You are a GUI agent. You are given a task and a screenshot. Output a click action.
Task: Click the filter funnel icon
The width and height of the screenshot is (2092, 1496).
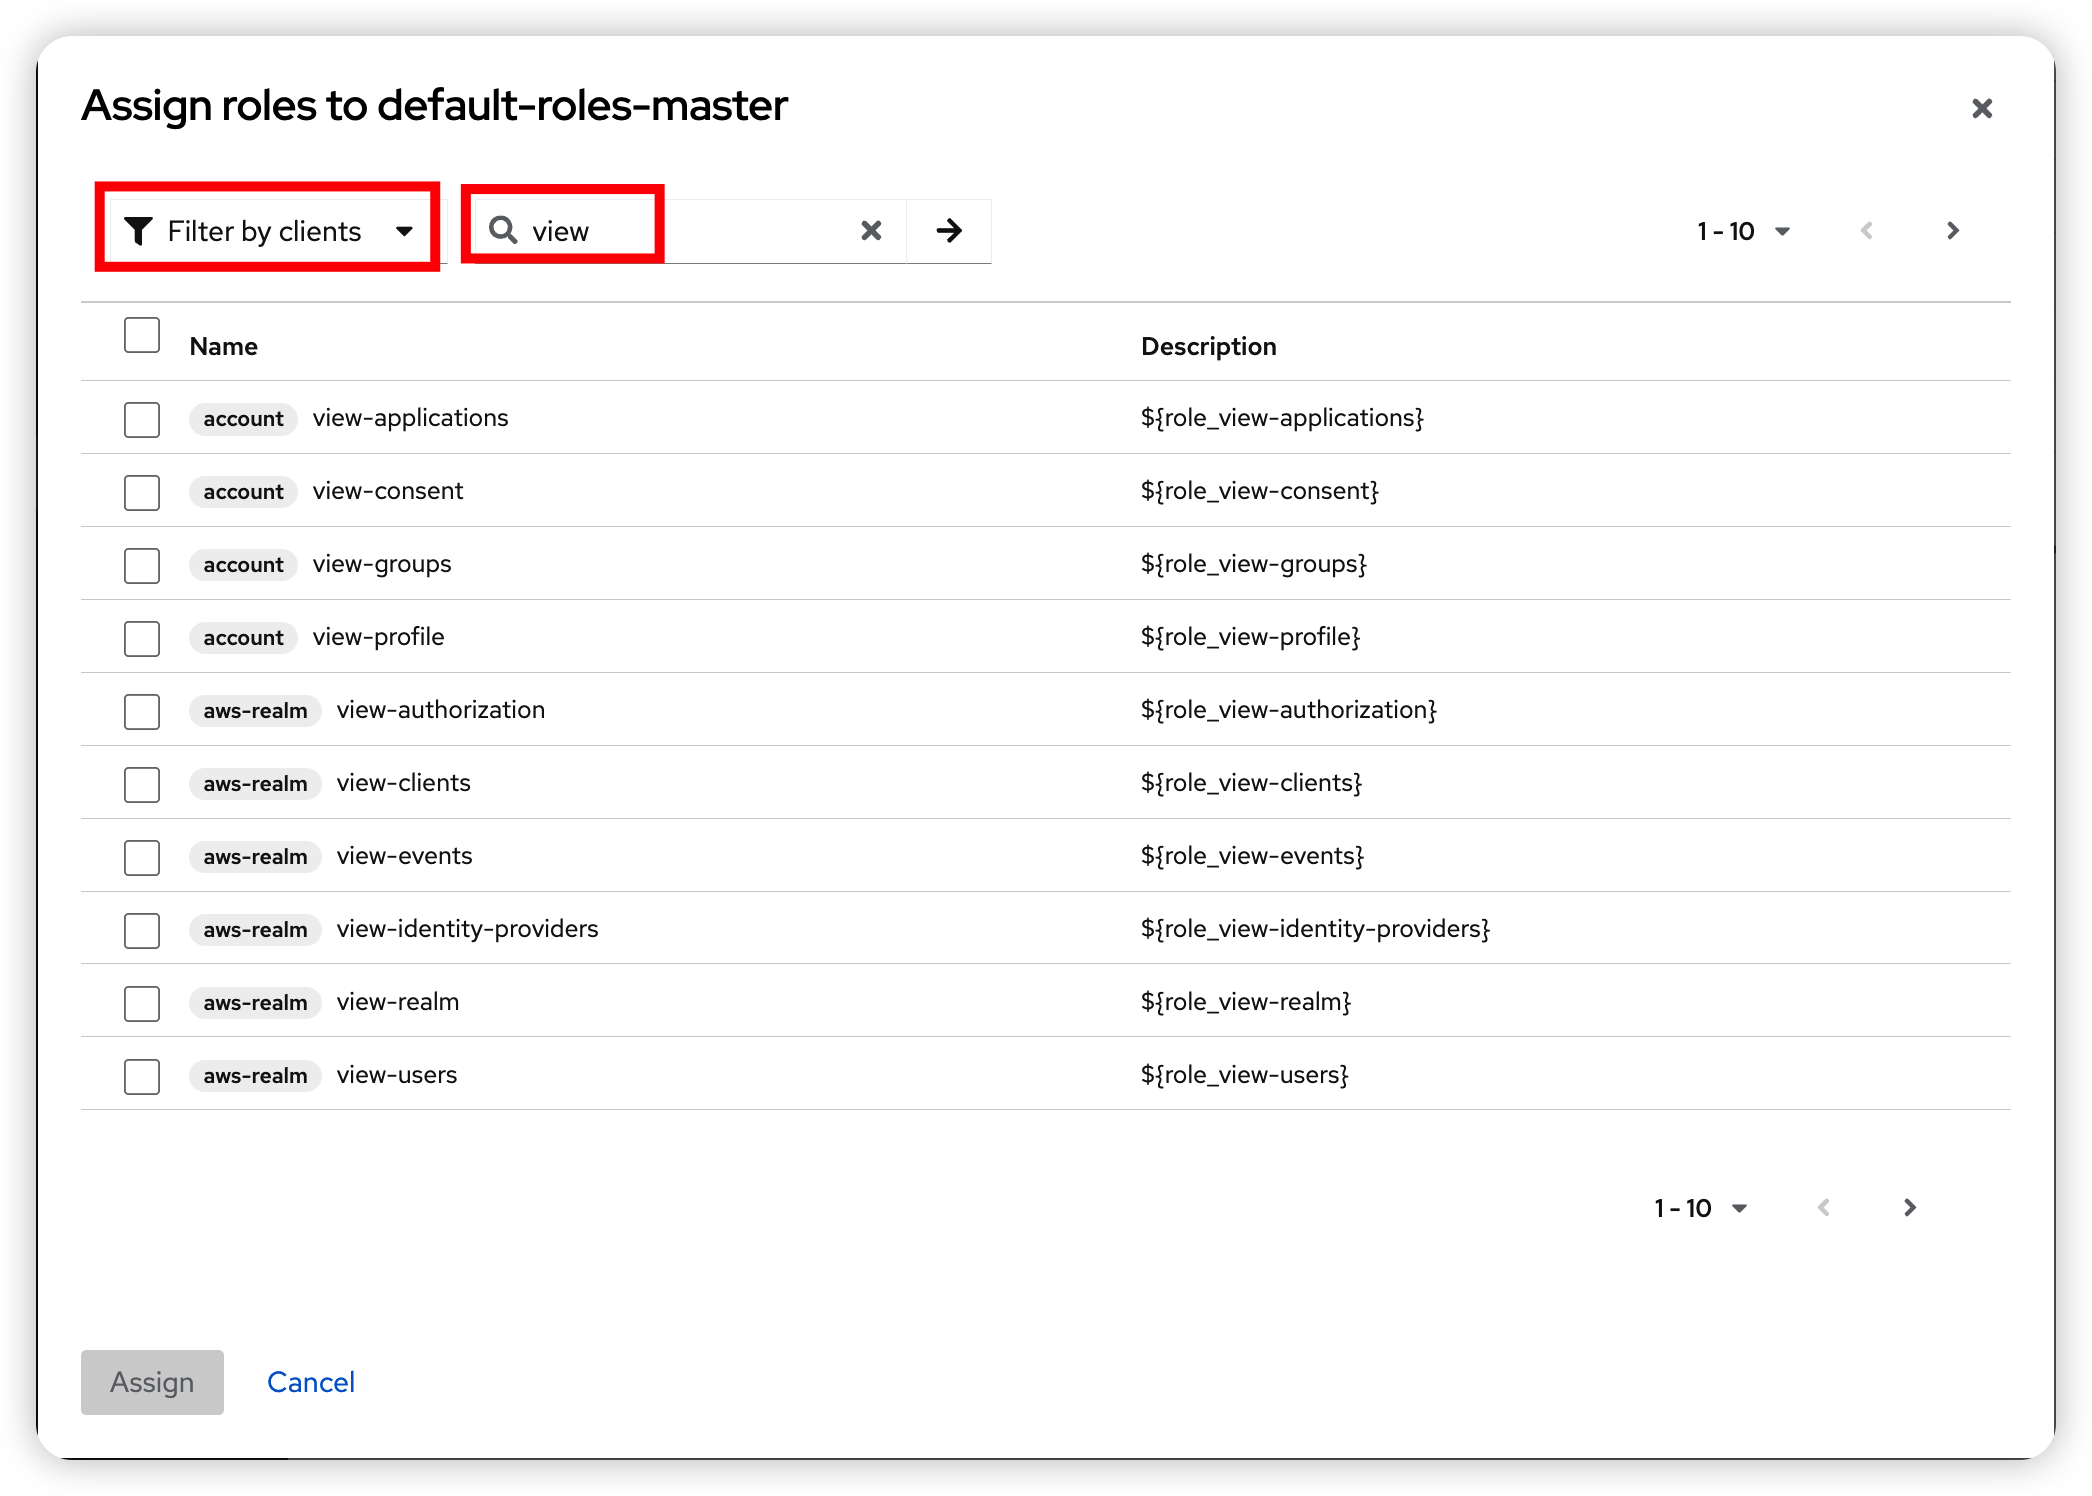click(x=138, y=231)
